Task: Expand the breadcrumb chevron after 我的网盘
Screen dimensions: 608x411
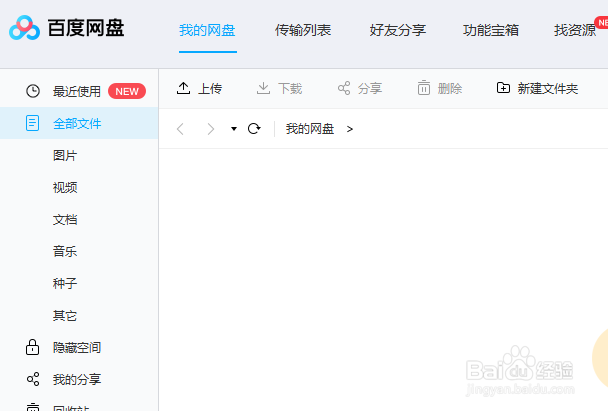Action: (350, 129)
